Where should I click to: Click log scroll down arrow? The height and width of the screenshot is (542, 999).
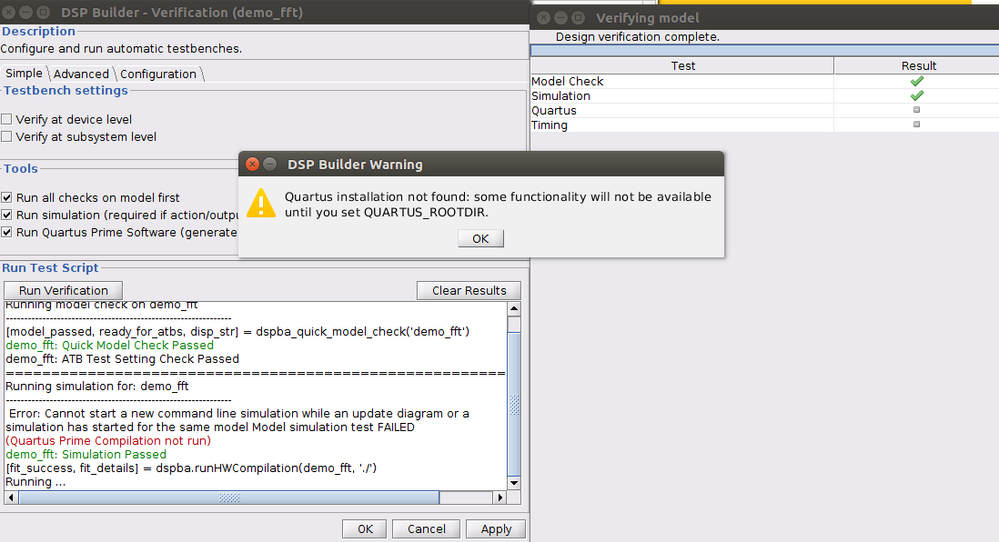click(x=514, y=483)
